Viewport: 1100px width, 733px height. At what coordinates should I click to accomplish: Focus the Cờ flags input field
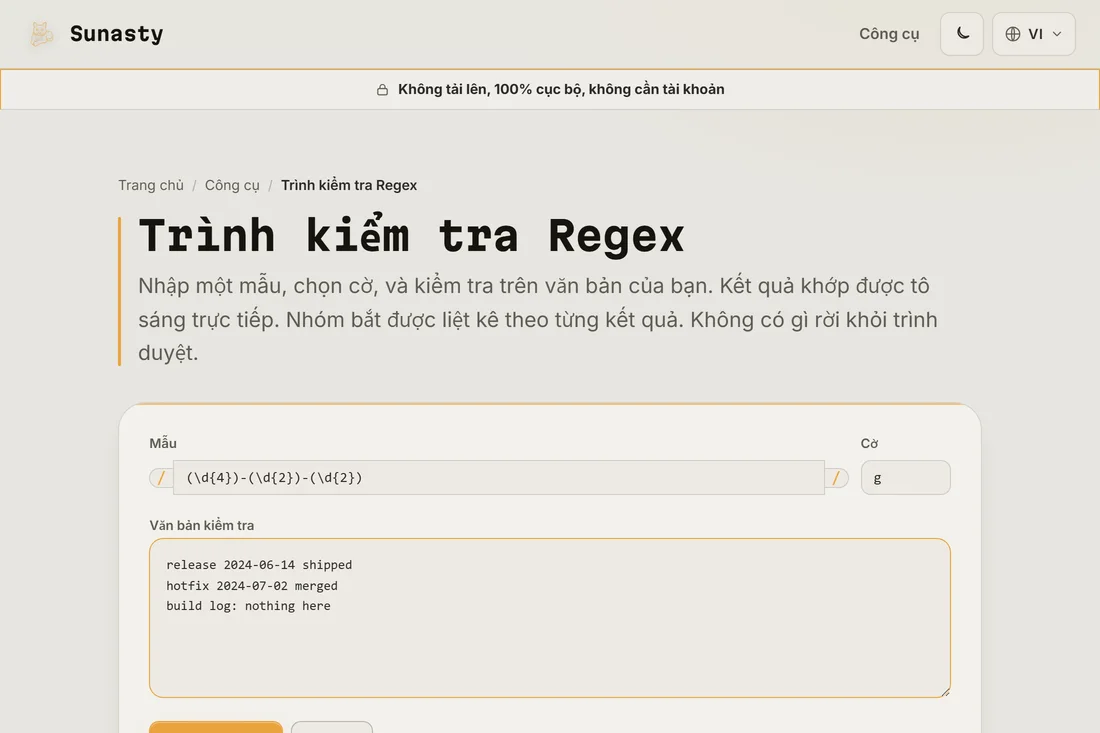point(906,478)
